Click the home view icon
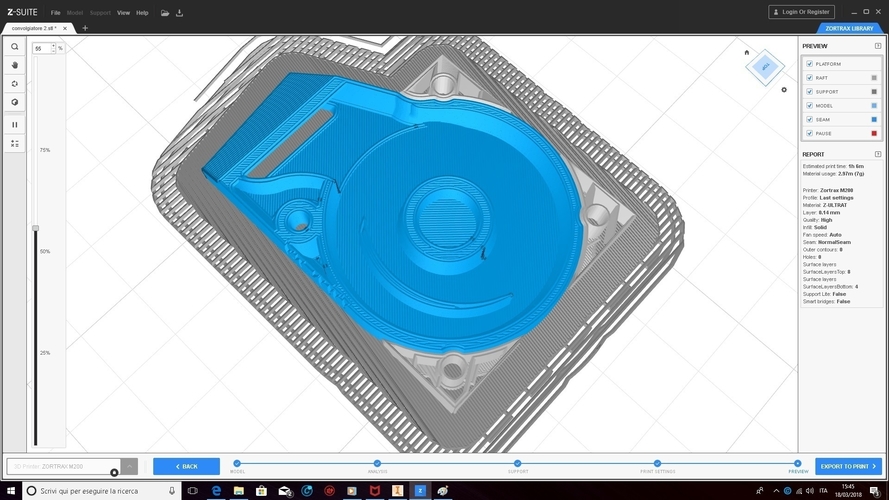The image size is (889, 500). coord(747,52)
